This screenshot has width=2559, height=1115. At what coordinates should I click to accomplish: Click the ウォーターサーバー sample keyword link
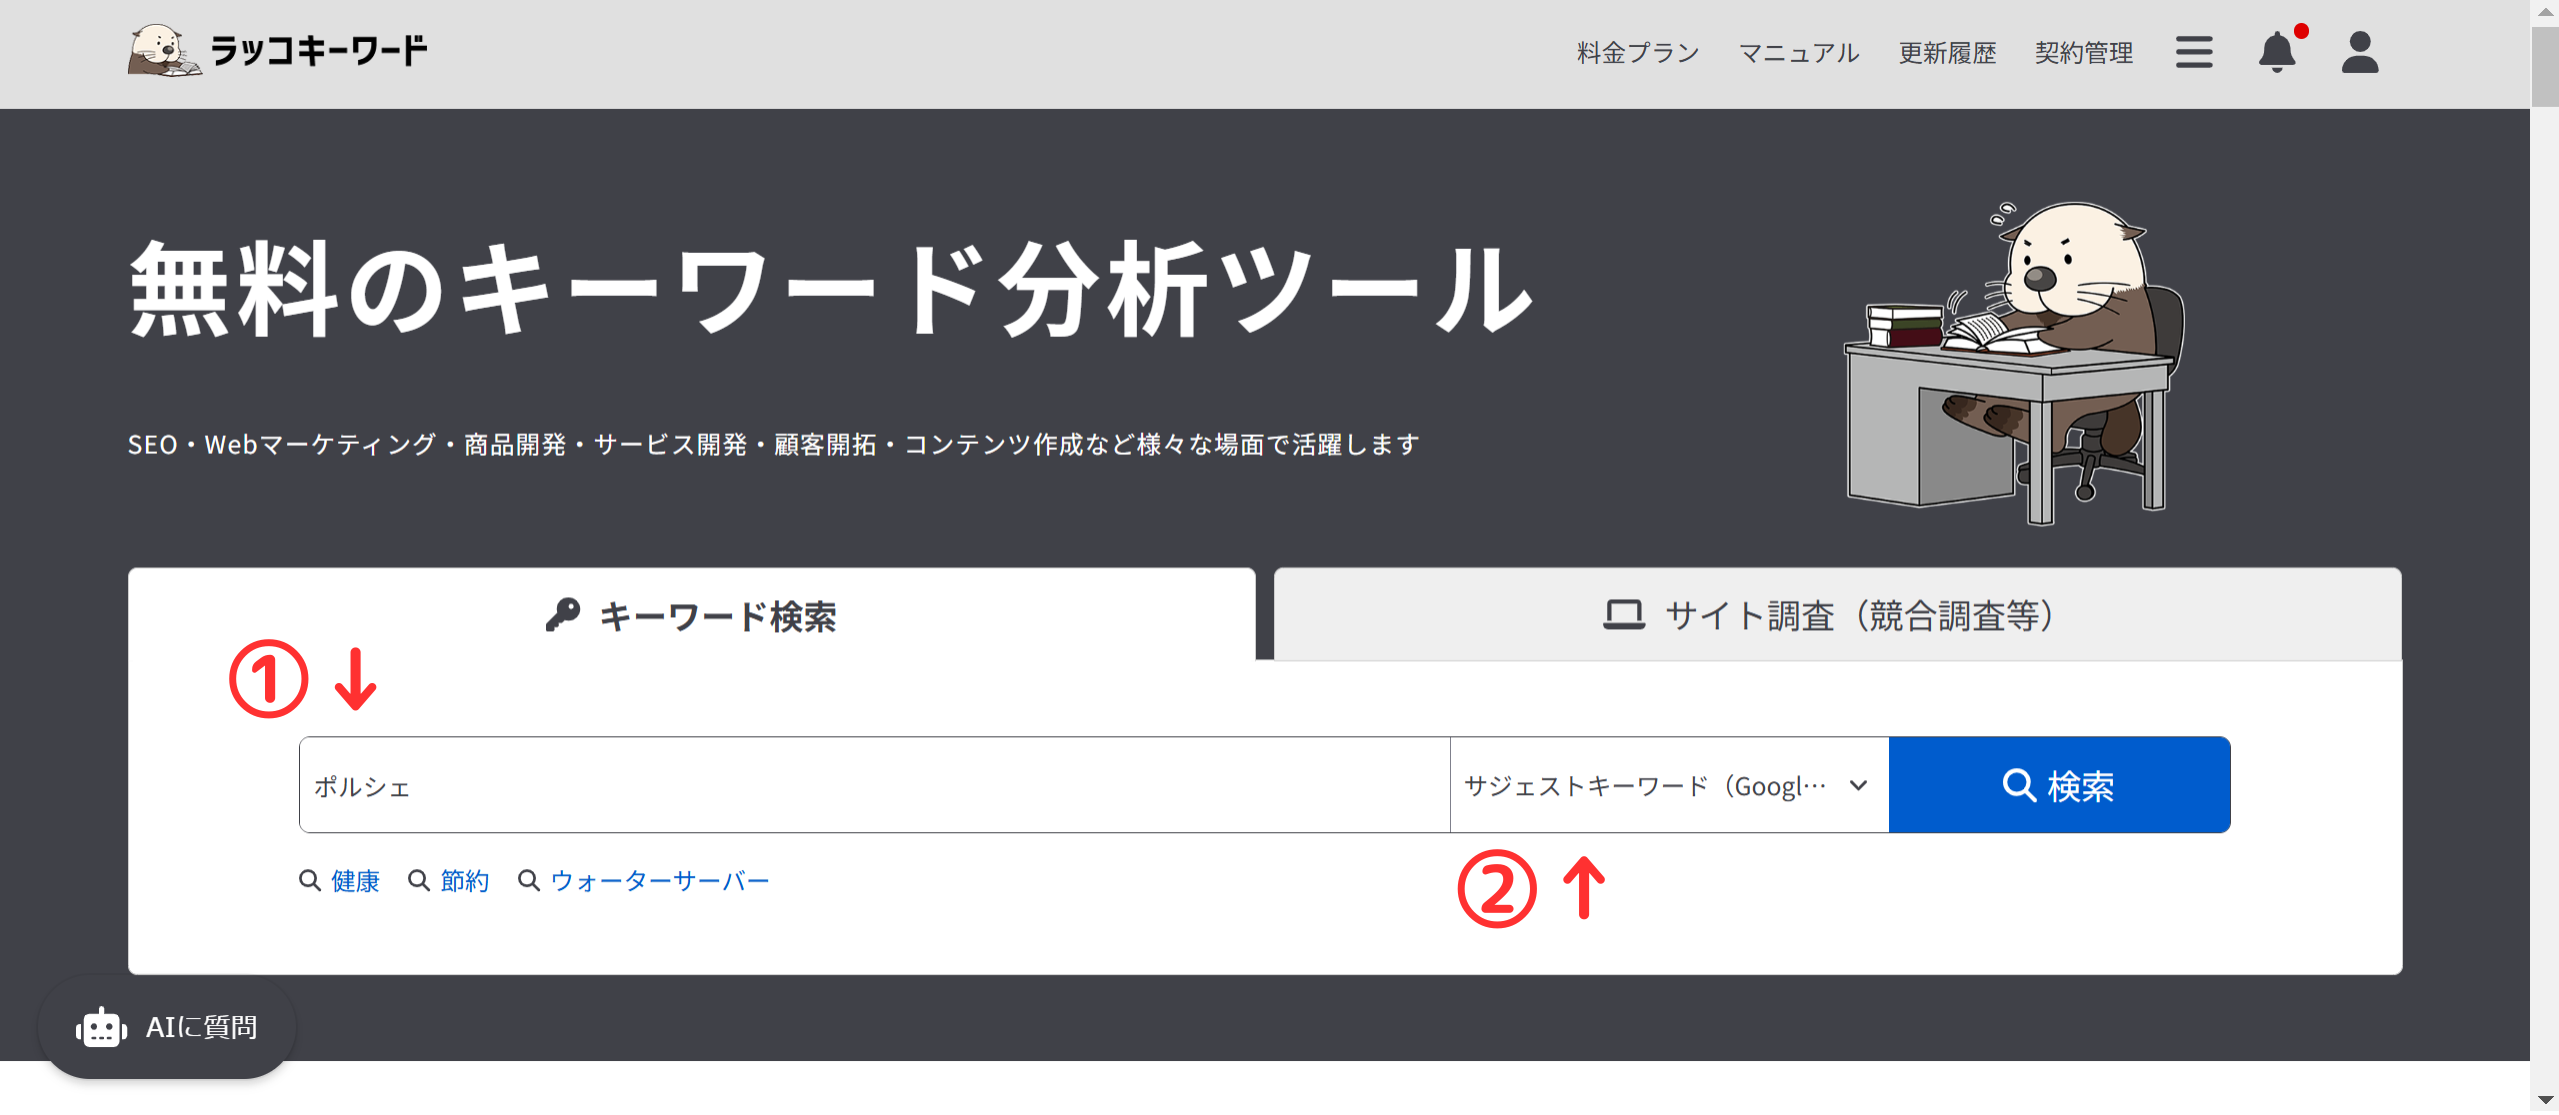660,881
